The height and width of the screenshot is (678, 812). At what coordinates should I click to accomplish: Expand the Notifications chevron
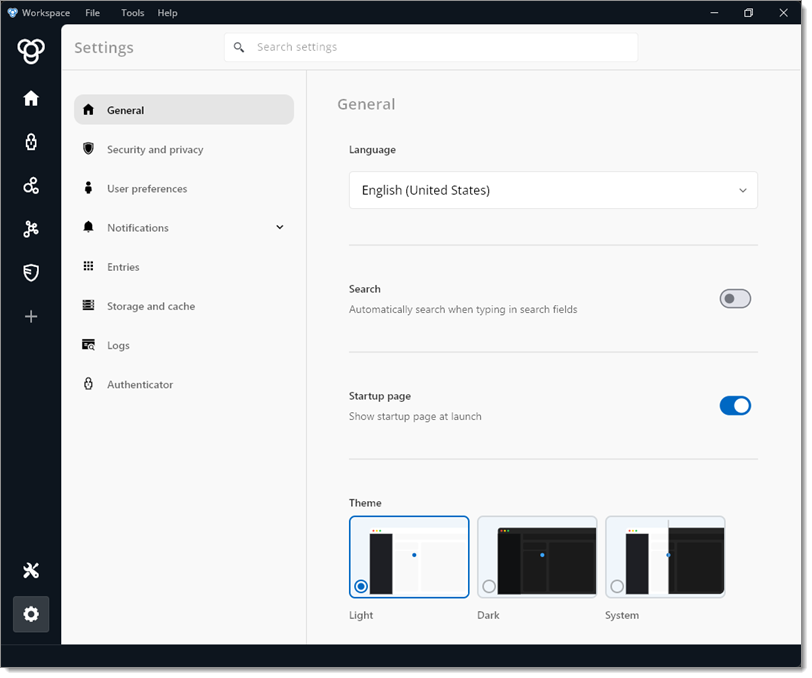click(x=280, y=227)
